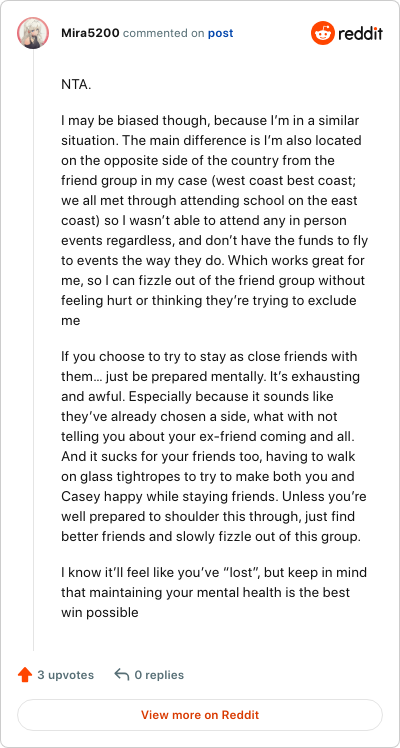The width and height of the screenshot is (400, 748).
Task: Click the "NTA." verdict text
Action: (76, 84)
